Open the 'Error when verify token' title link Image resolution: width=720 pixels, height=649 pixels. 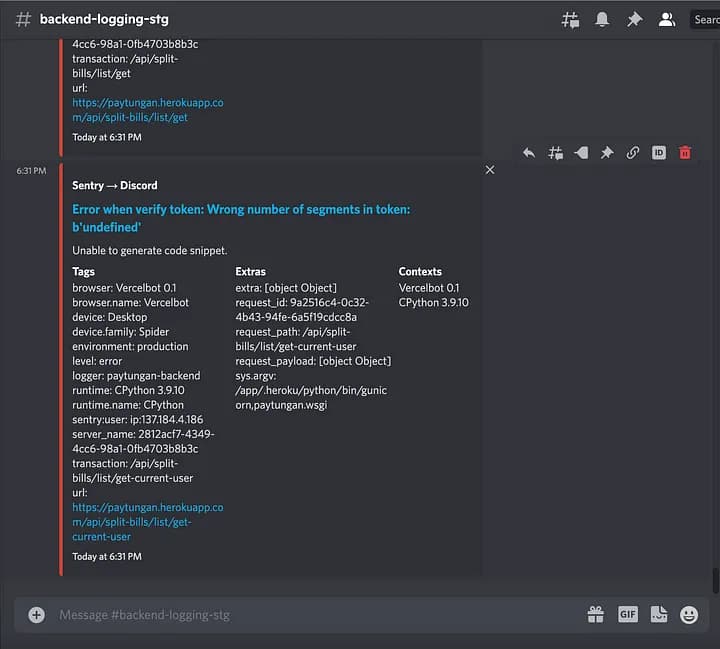(241, 218)
